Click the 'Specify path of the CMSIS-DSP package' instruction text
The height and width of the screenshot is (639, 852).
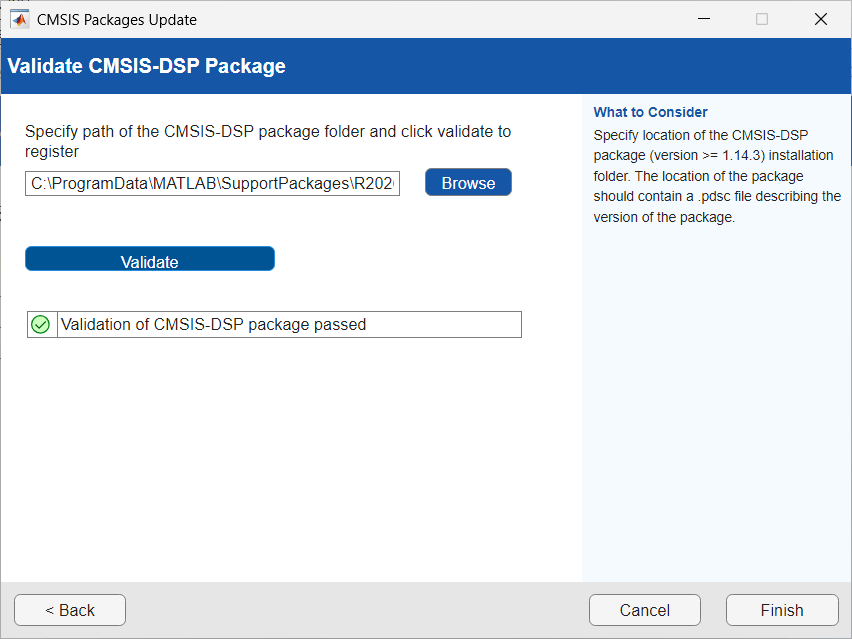[268, 141]
